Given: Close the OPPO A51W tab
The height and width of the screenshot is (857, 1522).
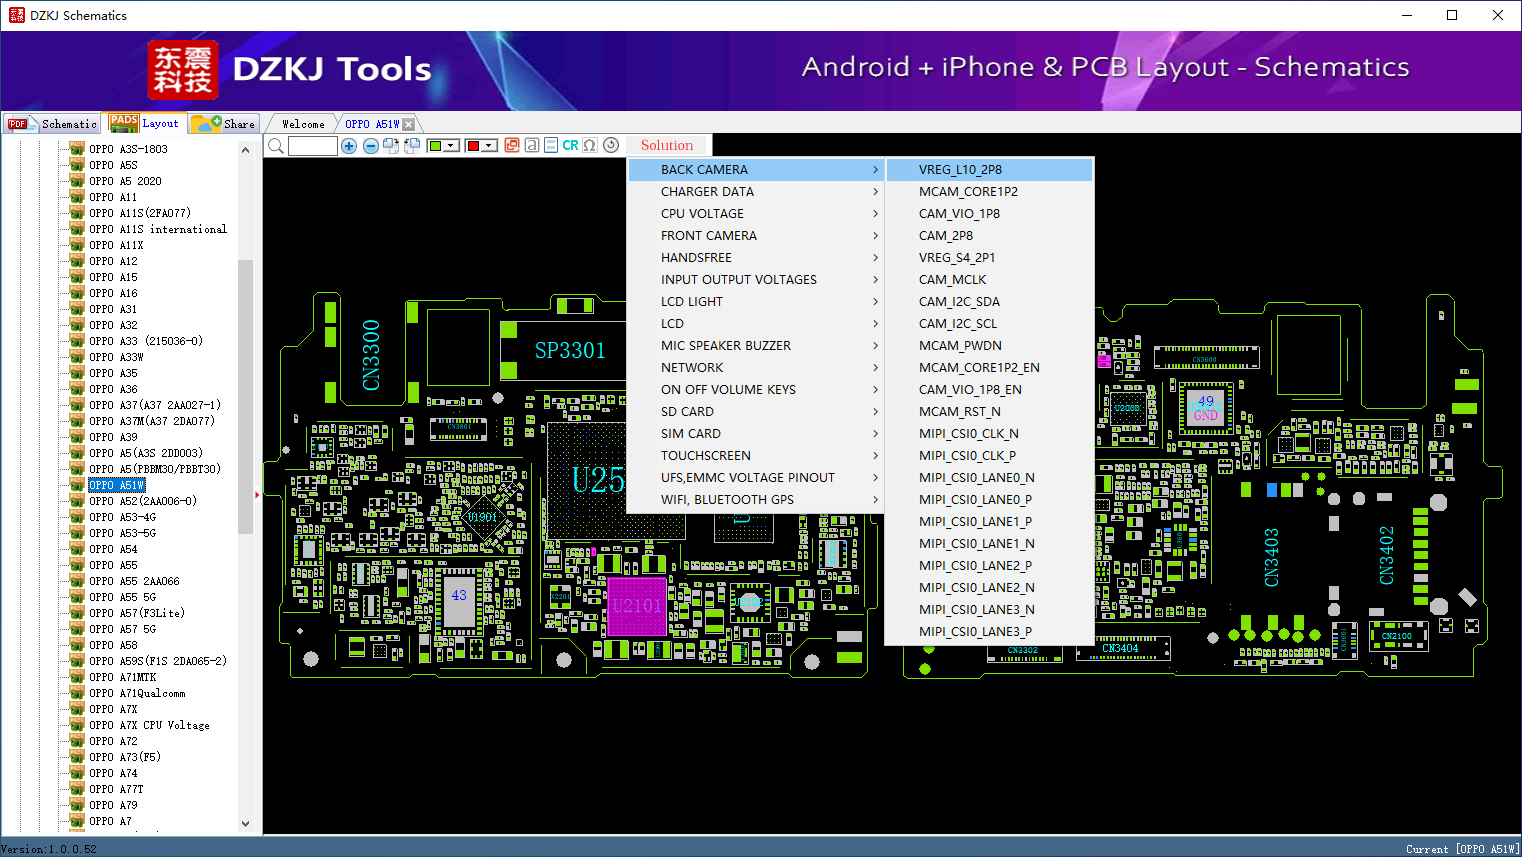Looking at the screenshot, I should tap(408, 125).
